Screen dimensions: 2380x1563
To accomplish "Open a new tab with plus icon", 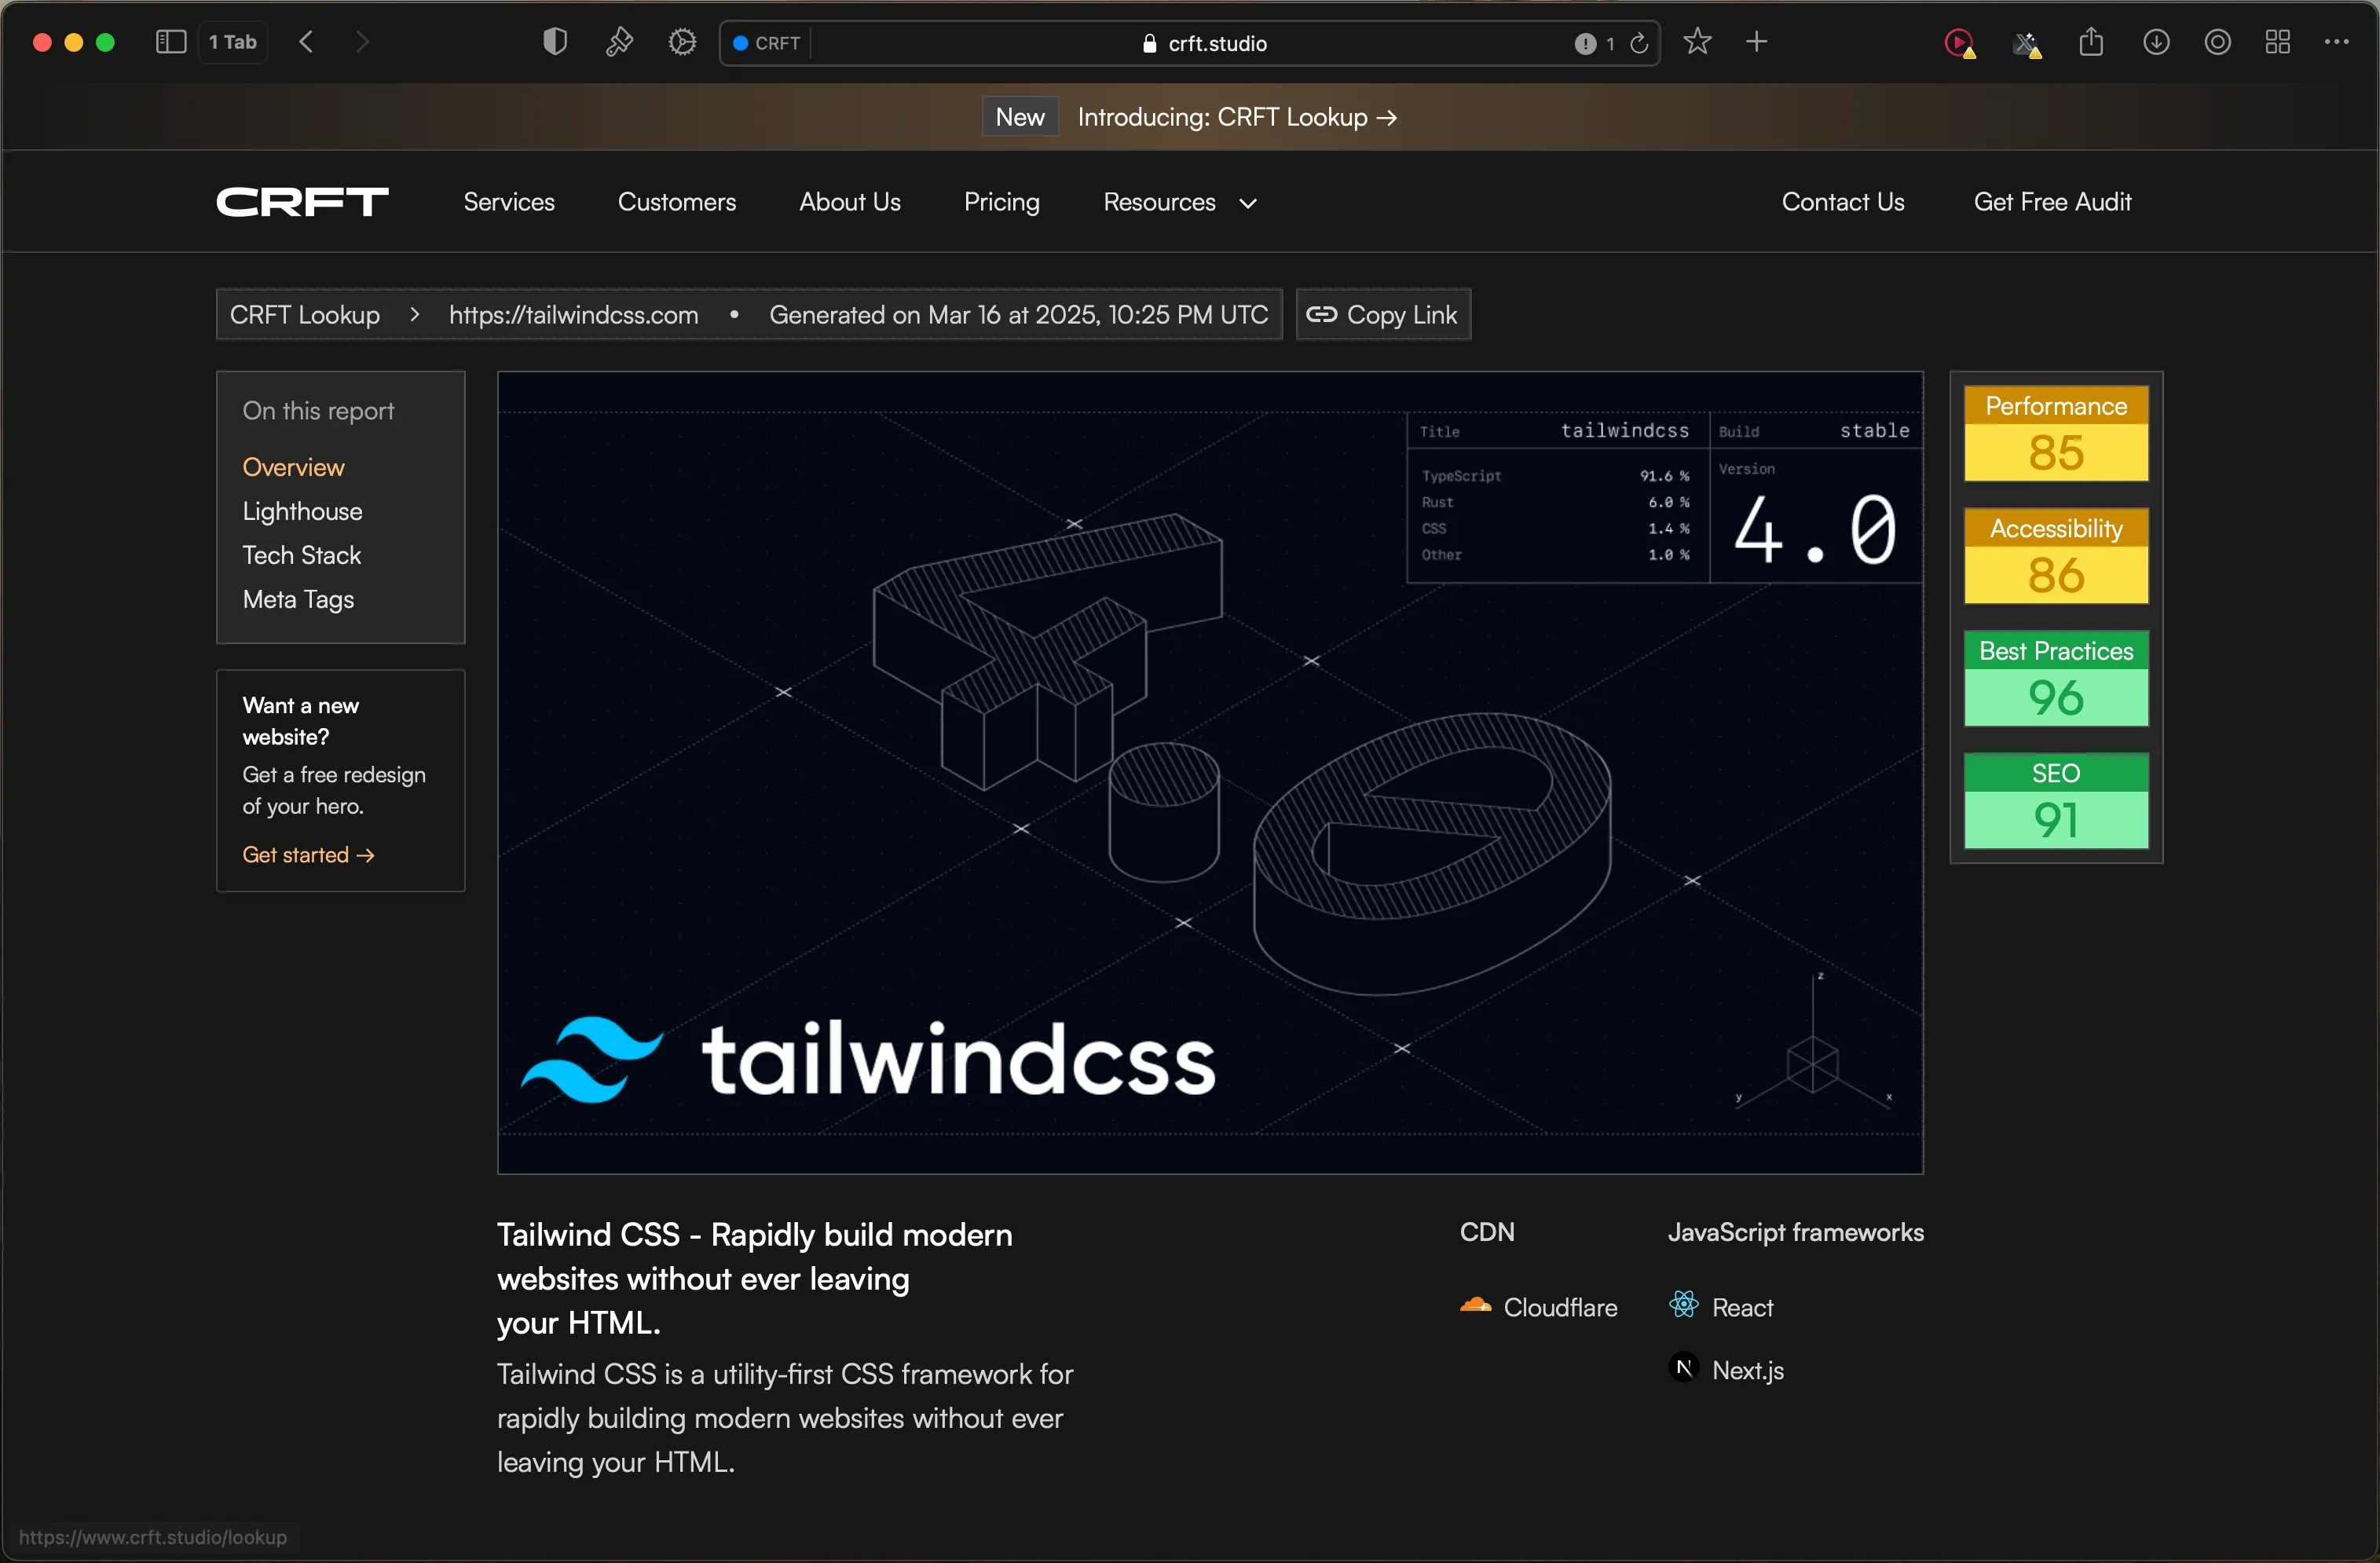I will (1757, 42).
